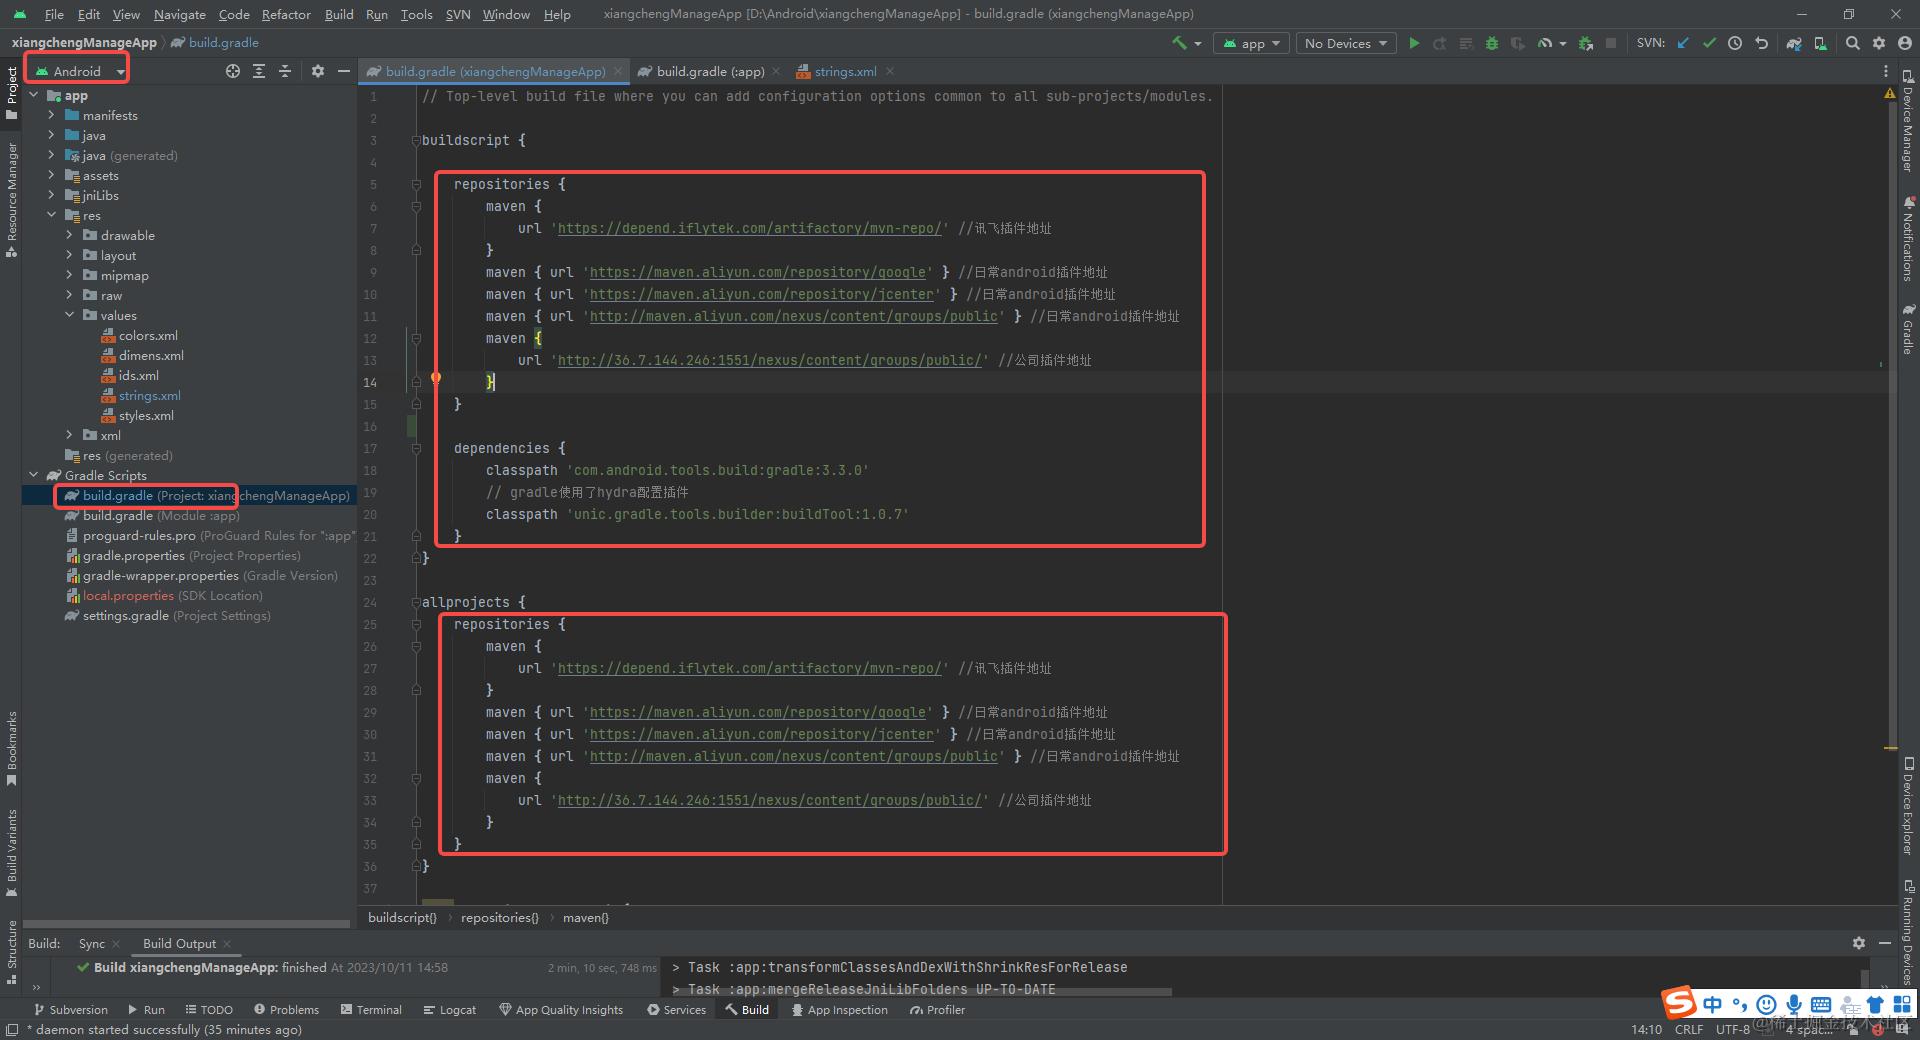This screenshot has height=1040, width=1920.
Task: Click Select Opened File target icon
Action: pyautogui.click(x=233, y=71)
